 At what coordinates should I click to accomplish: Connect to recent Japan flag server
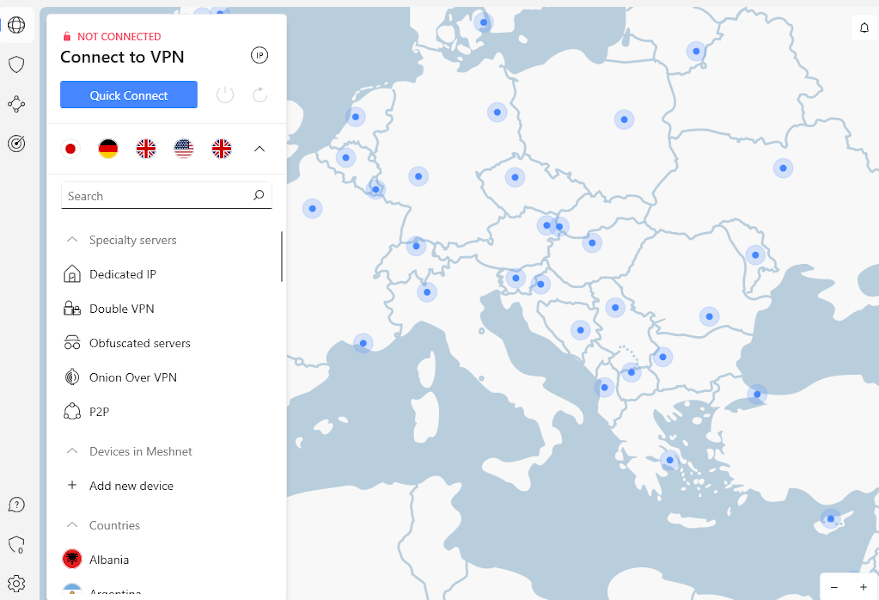click(x=70, y=149)
